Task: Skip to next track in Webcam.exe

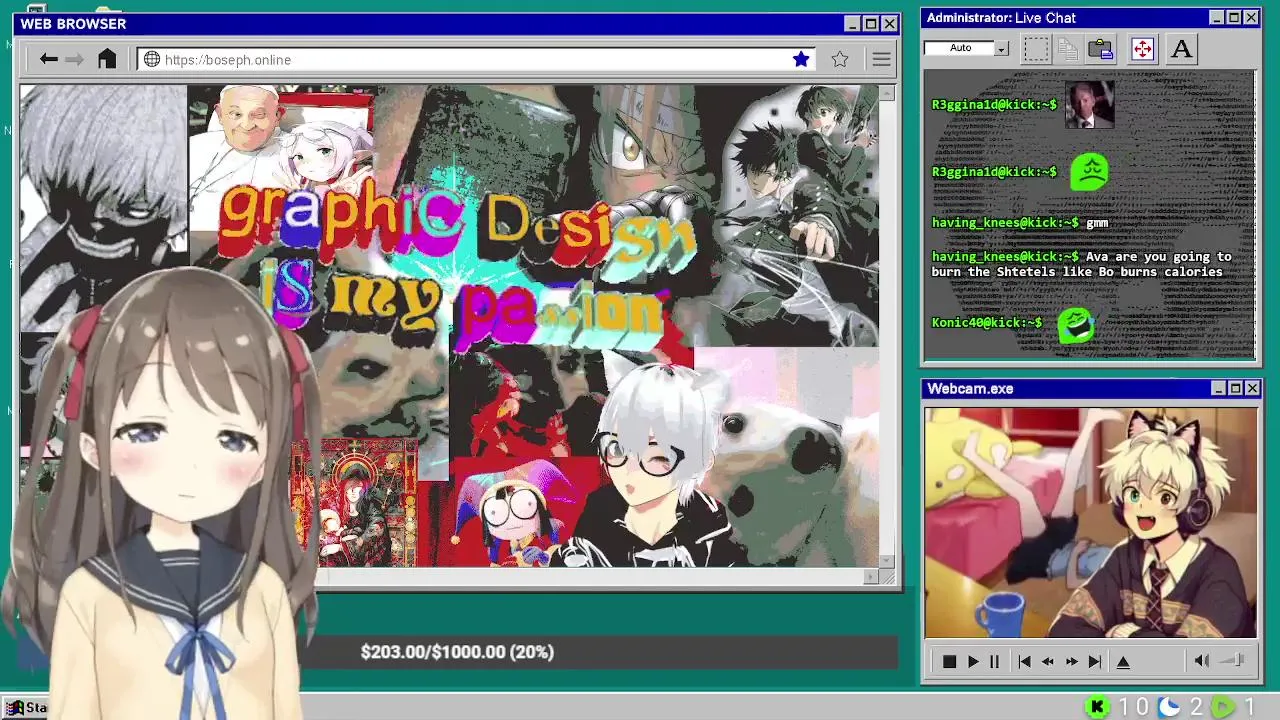Action: [1094, 662]
